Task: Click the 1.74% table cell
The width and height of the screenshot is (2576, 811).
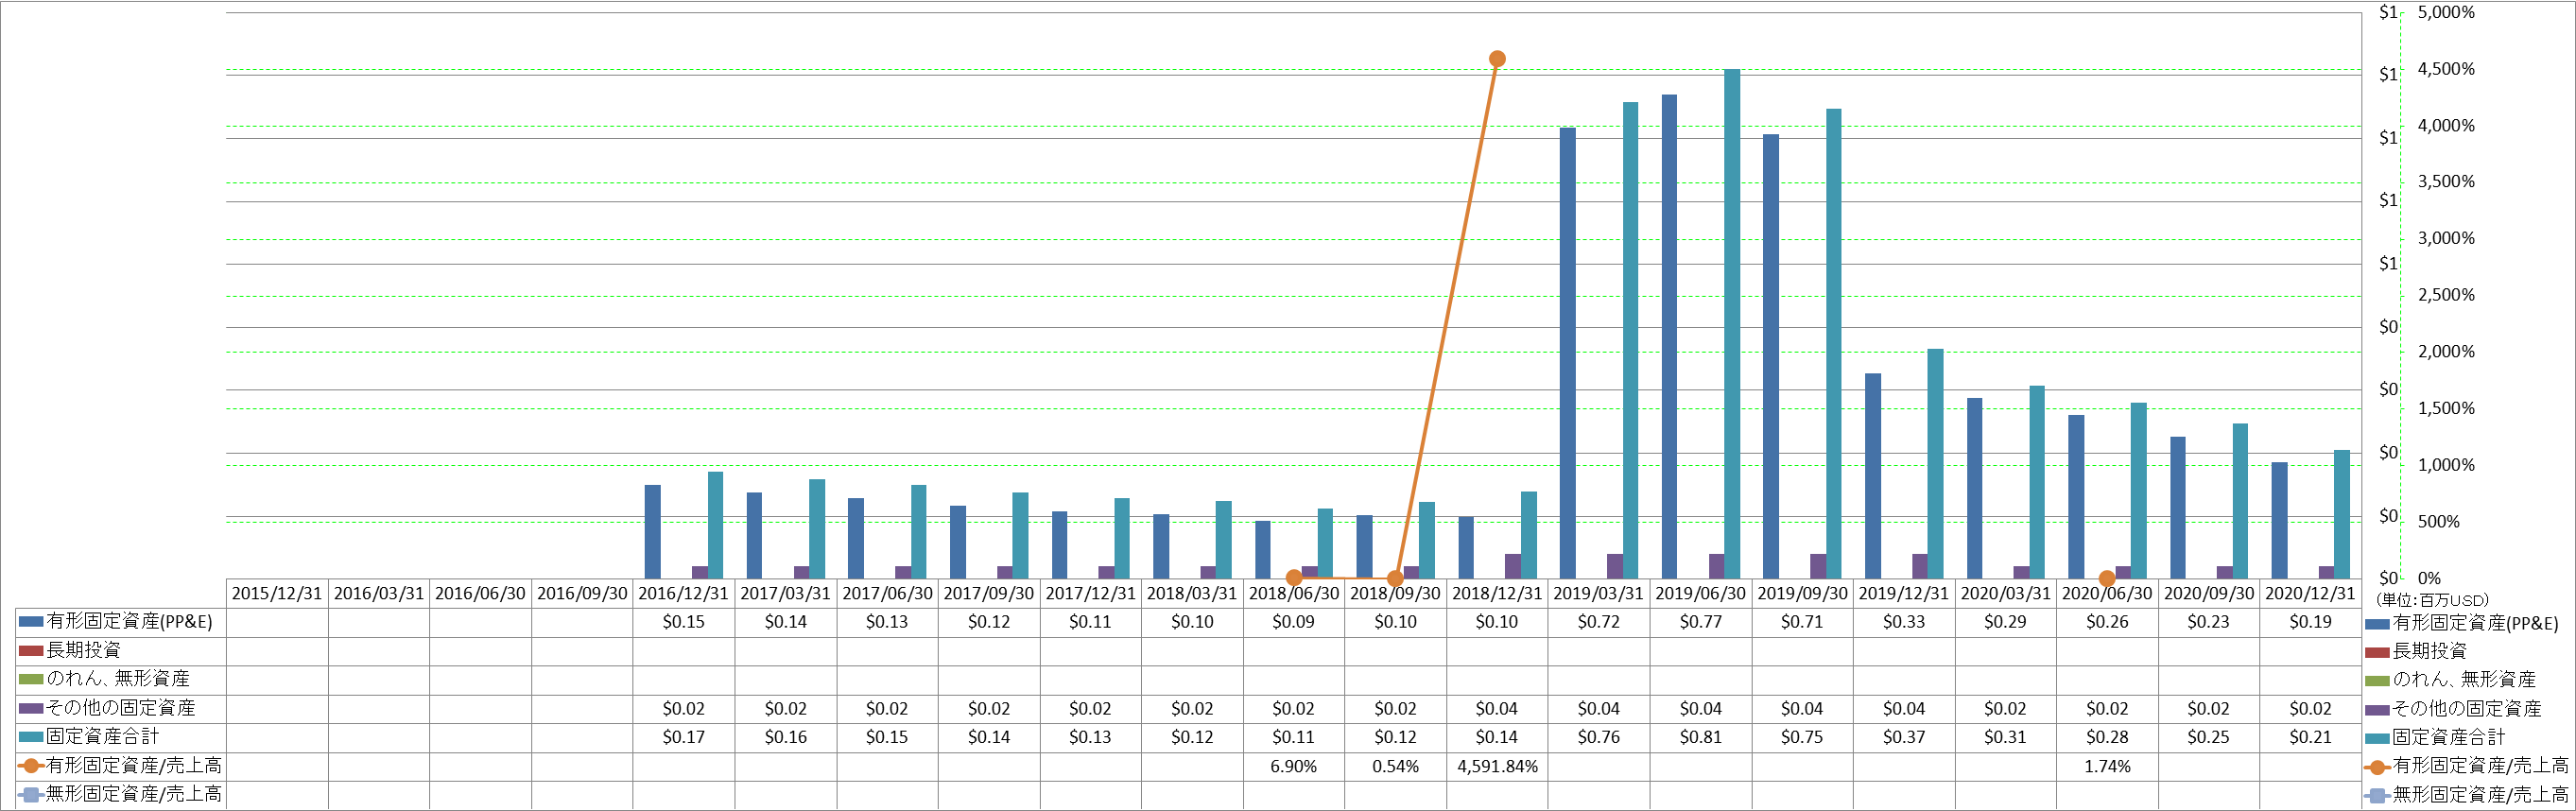Action: point(2107,766)
